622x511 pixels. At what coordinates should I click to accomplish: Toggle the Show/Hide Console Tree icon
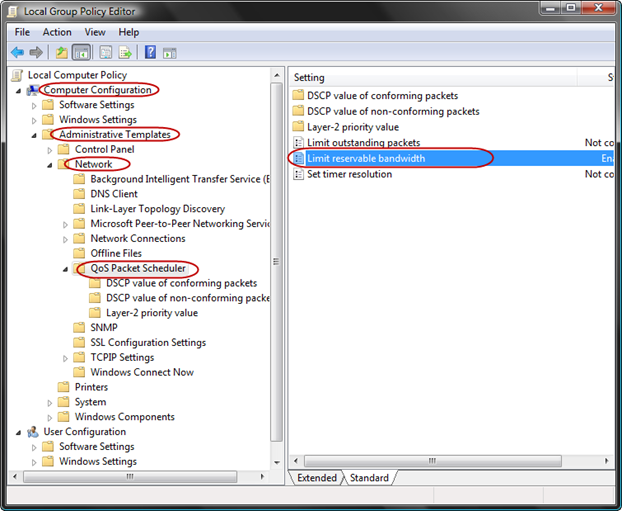(x=81, y=52)
